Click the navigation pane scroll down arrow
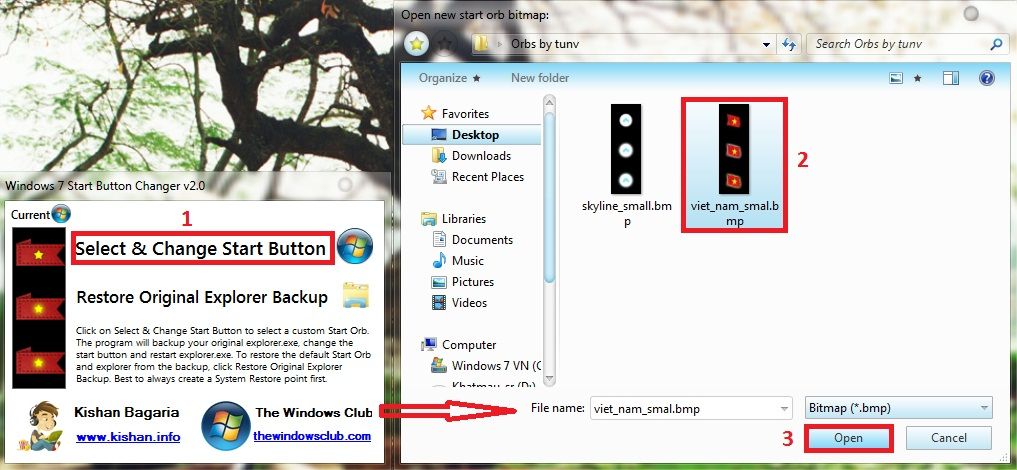 (x=549, y=379)
